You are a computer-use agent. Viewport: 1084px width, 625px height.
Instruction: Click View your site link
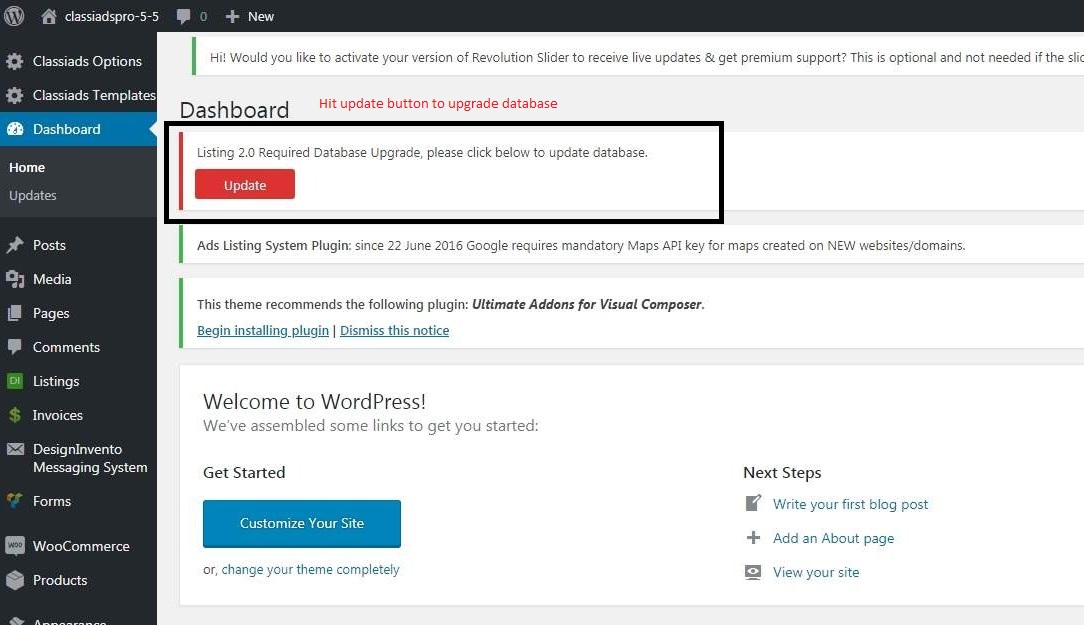(x=816, y=572)
